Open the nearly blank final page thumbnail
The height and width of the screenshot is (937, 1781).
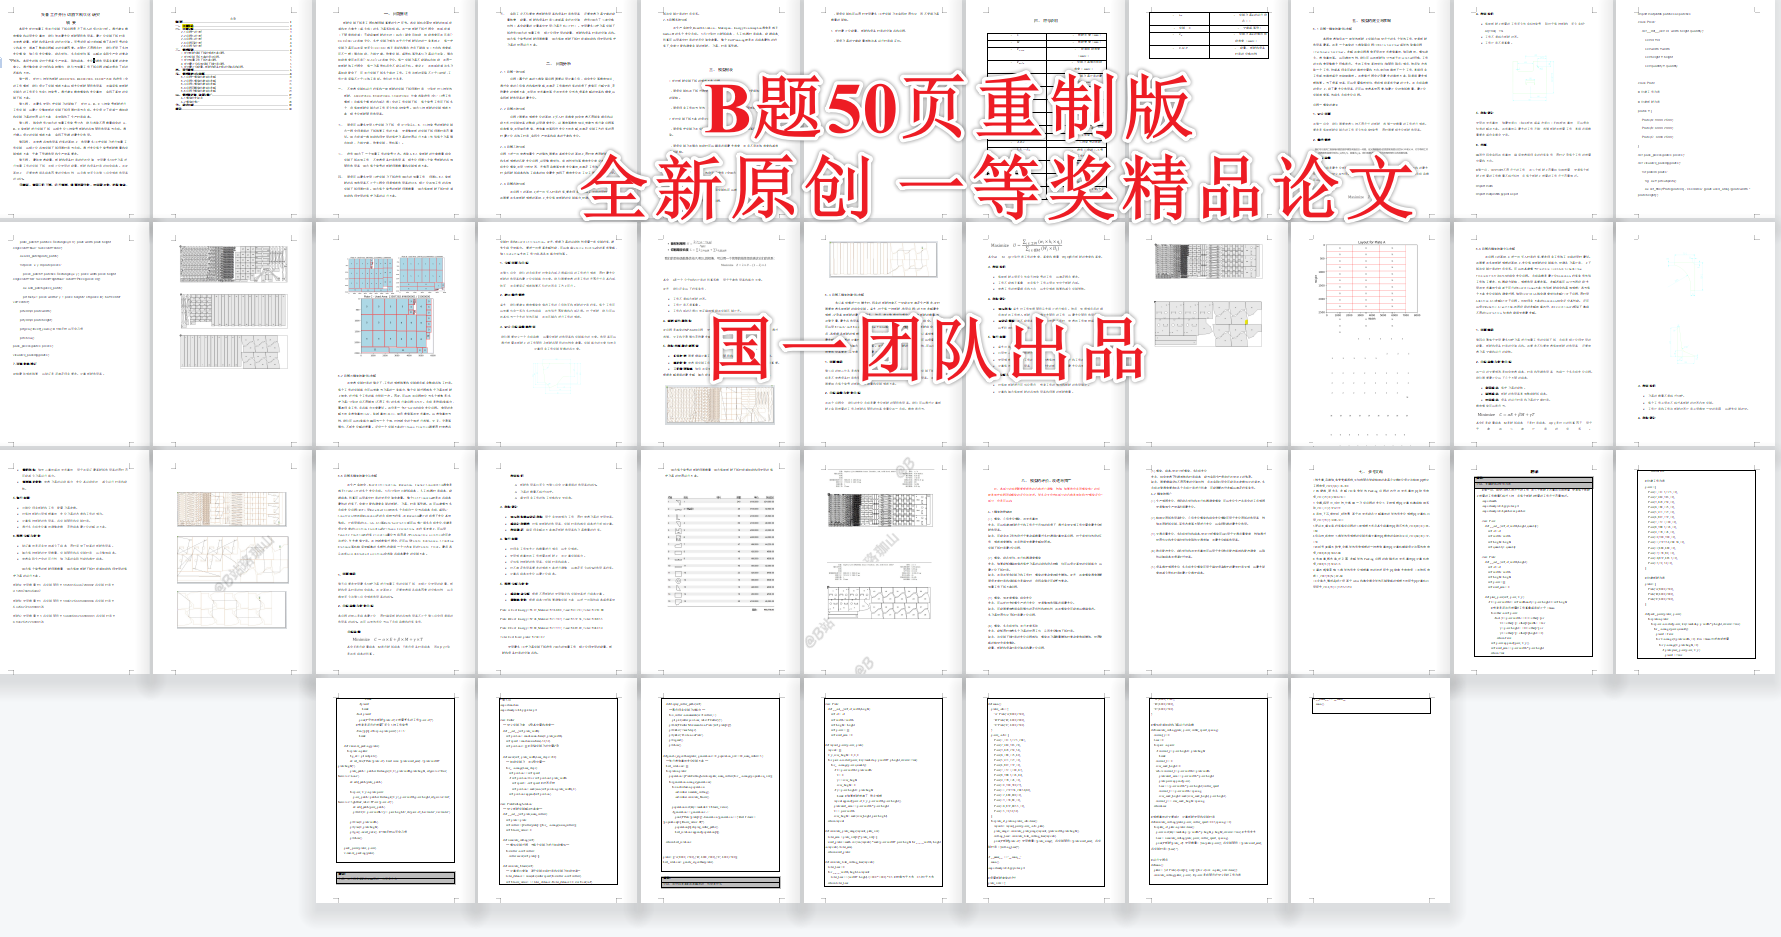tap(1371, 790)
